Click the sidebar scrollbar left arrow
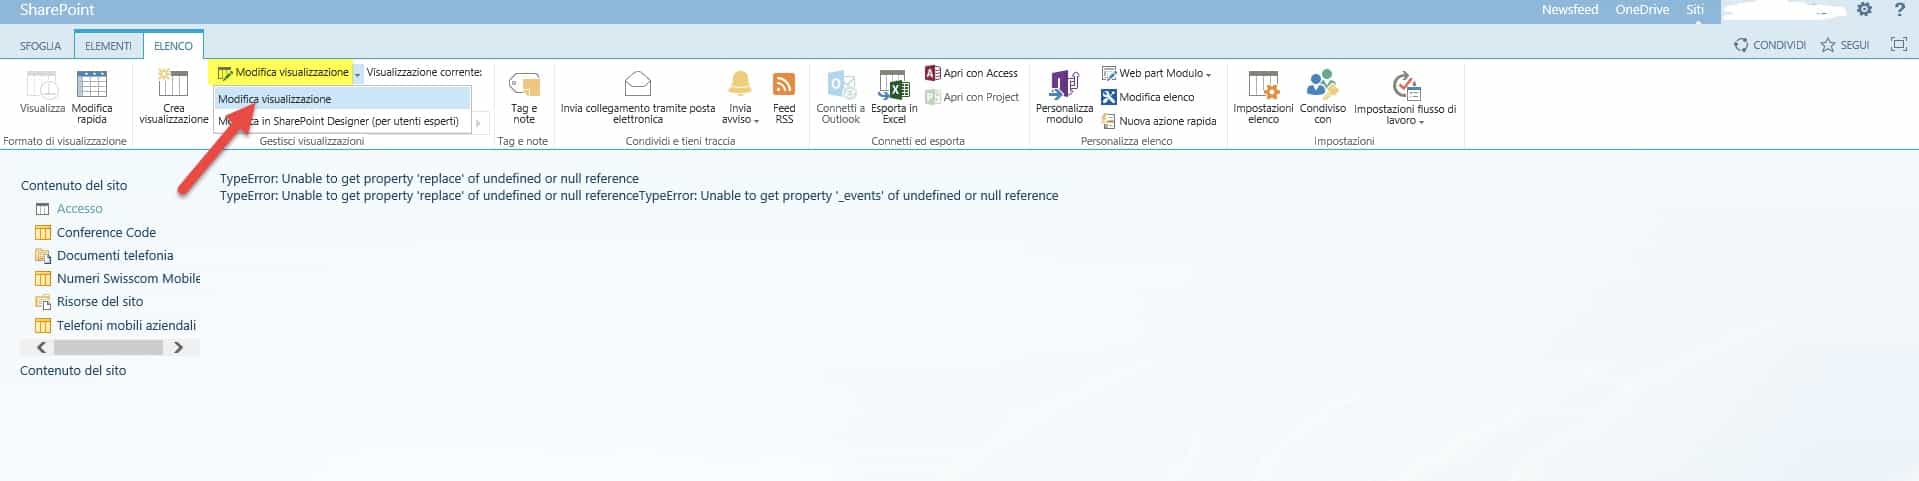 pos(41,348)
